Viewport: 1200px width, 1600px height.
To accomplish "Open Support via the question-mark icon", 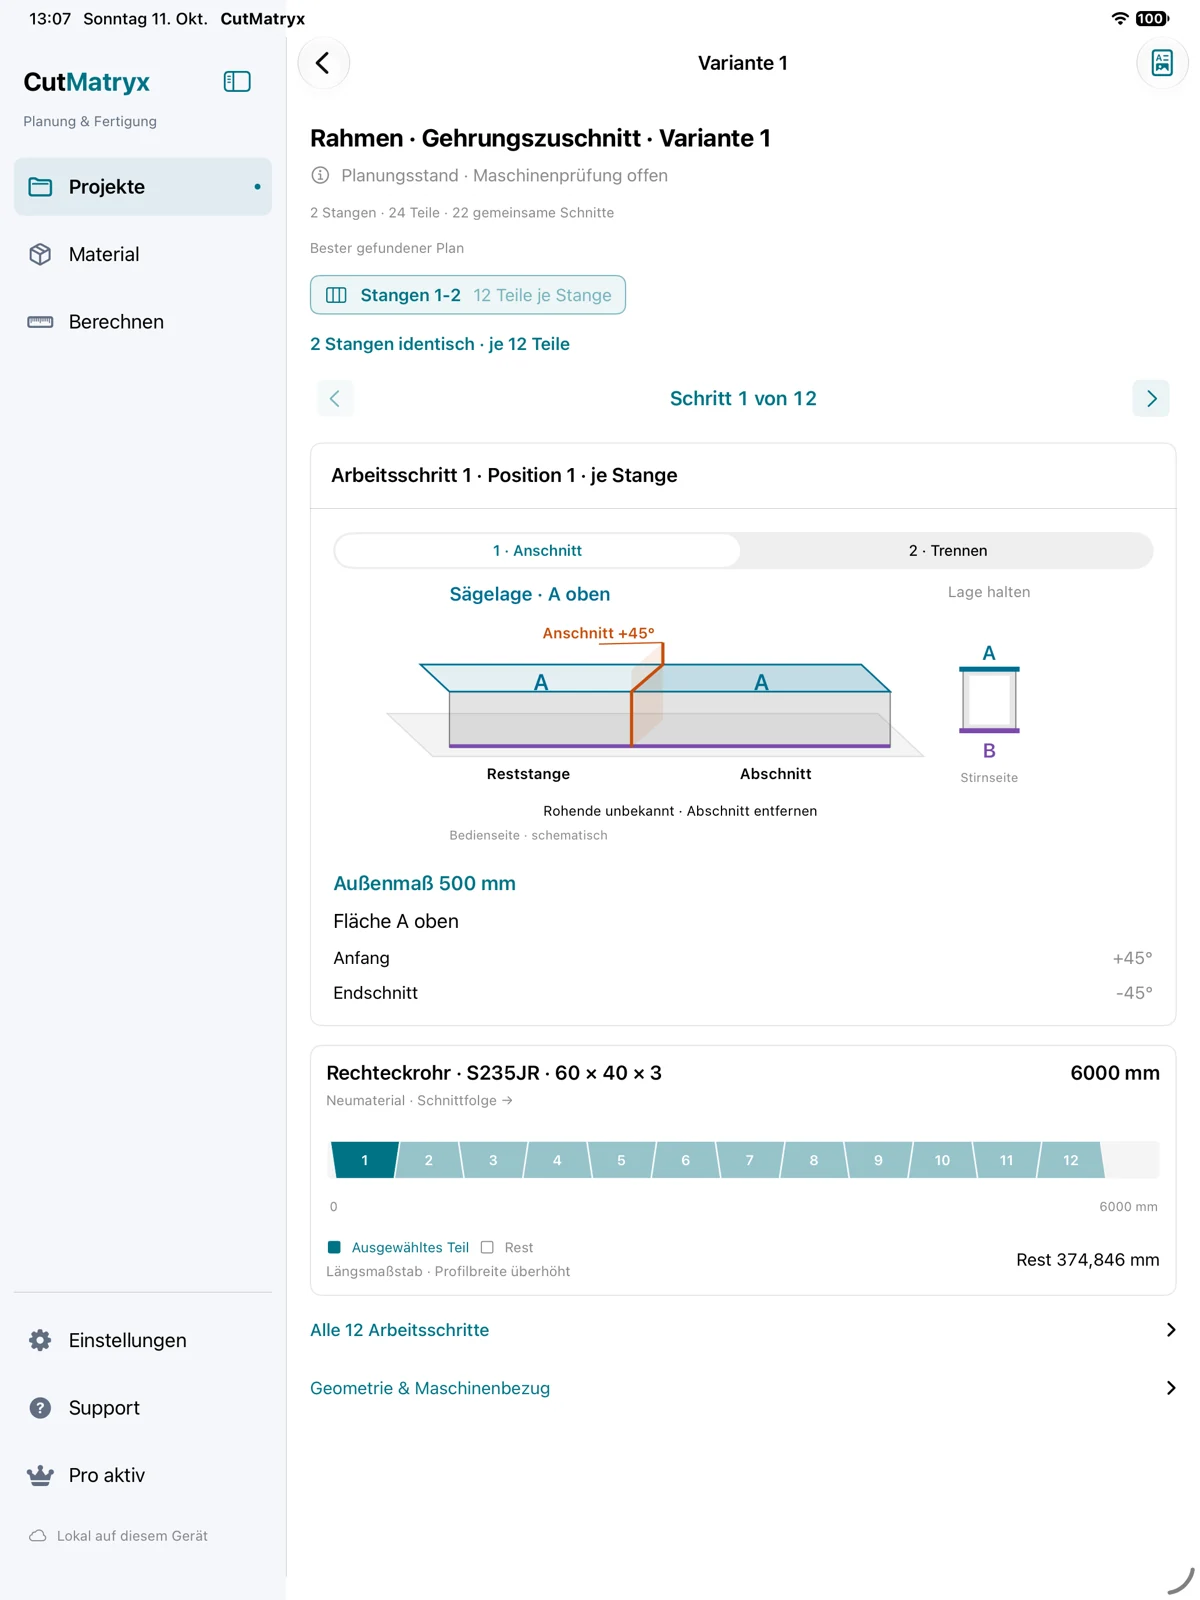I will [x=40, y=1408].
